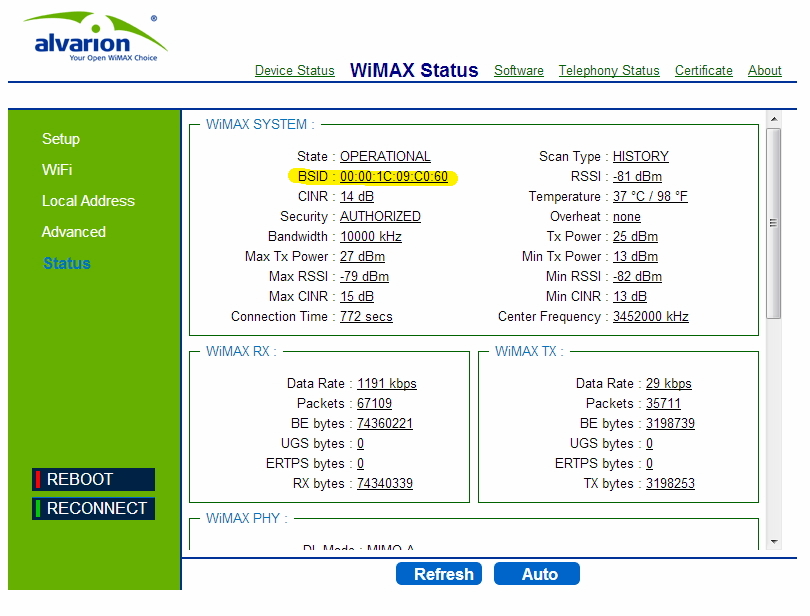Click the TX BE bytes value 3198739
810x616 pixels.
click(x=671, y=423)
